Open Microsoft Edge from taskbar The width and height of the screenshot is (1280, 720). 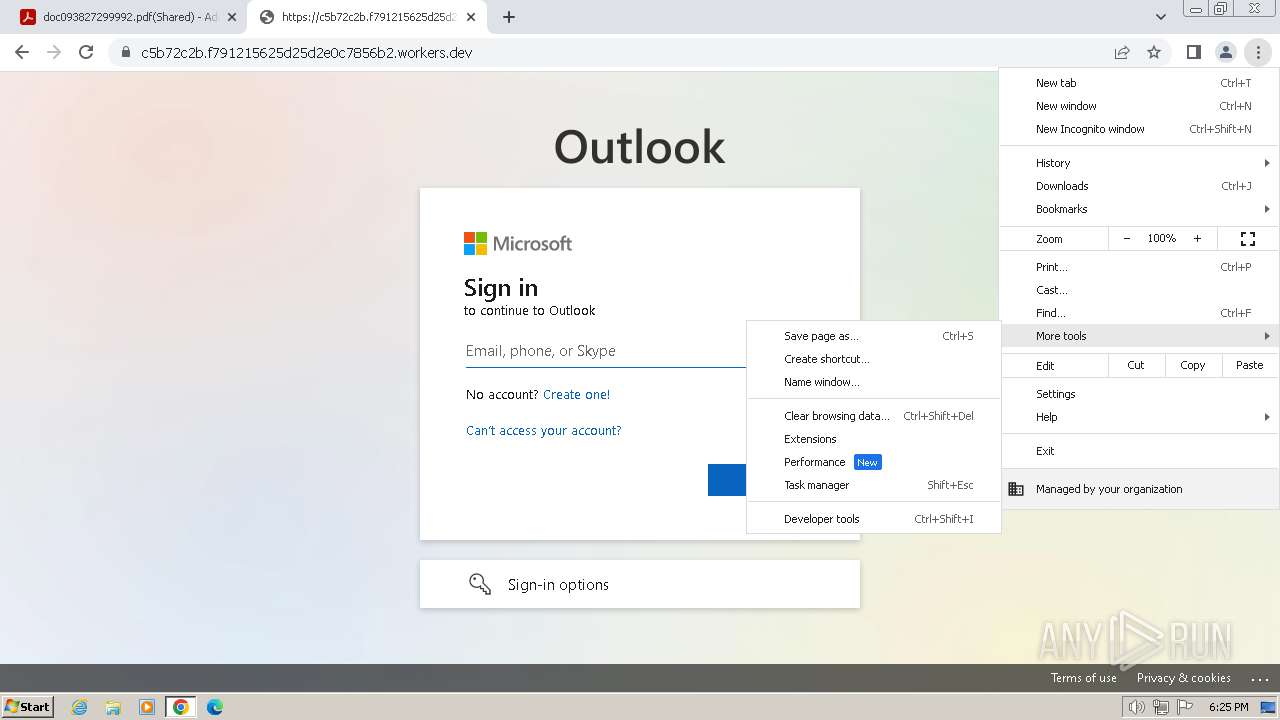[x=215, y=707]
